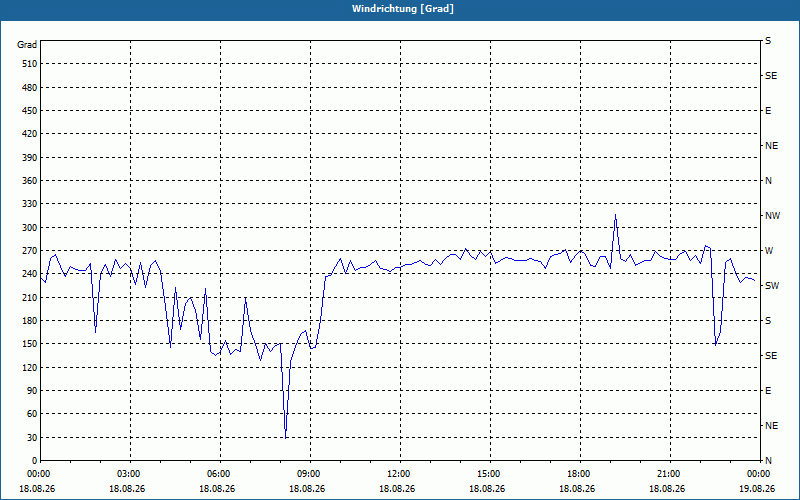Click the SW compass label on right axis

(772, 286)
